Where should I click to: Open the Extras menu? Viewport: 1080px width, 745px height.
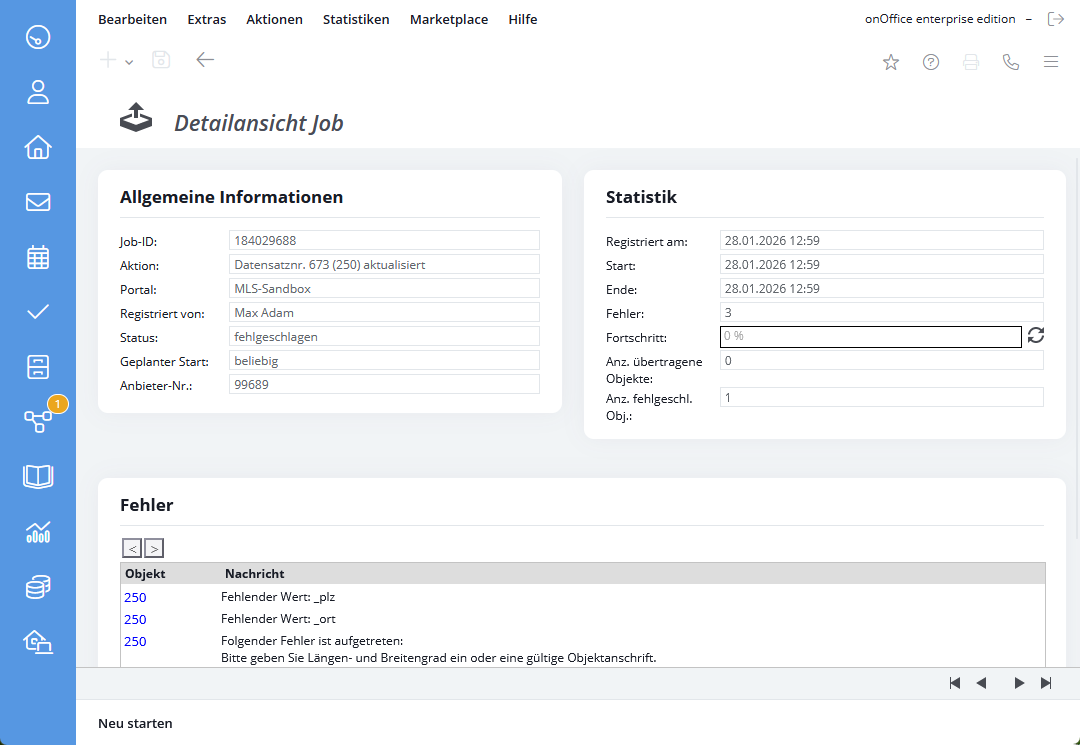click(207, 19)
